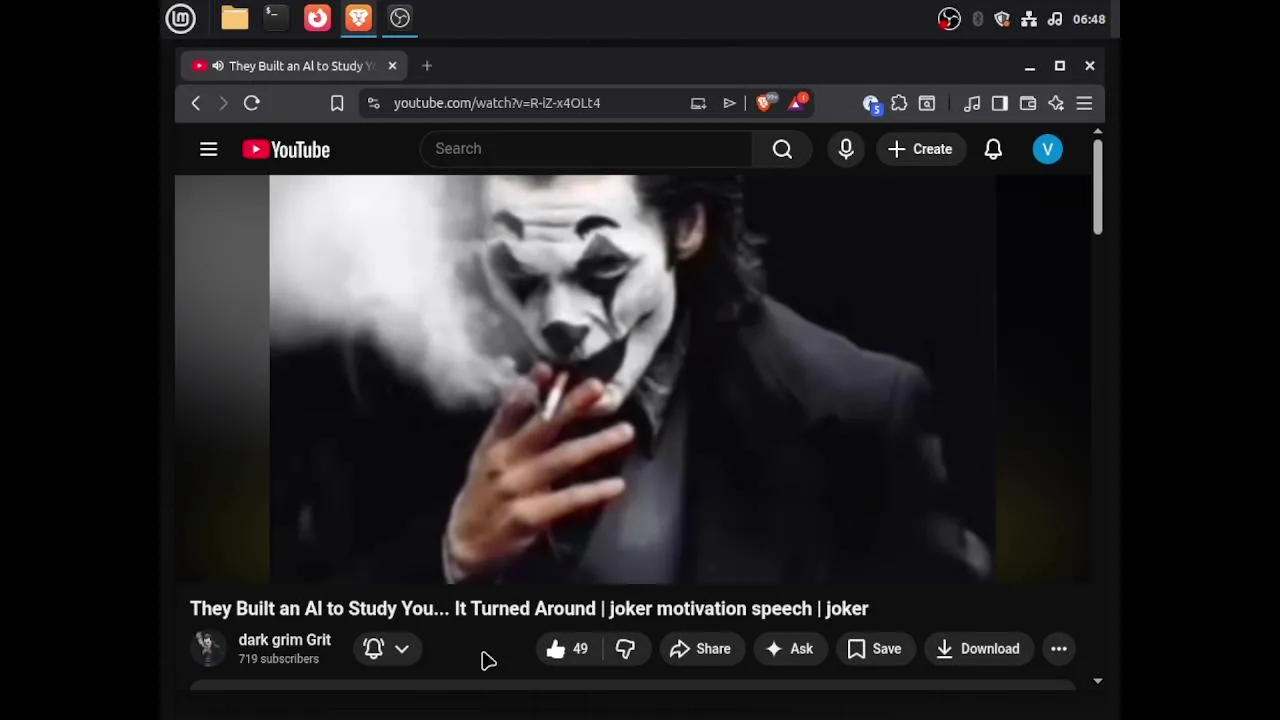Click the page vertical scrollbar thumb

tap(1097, 187)
